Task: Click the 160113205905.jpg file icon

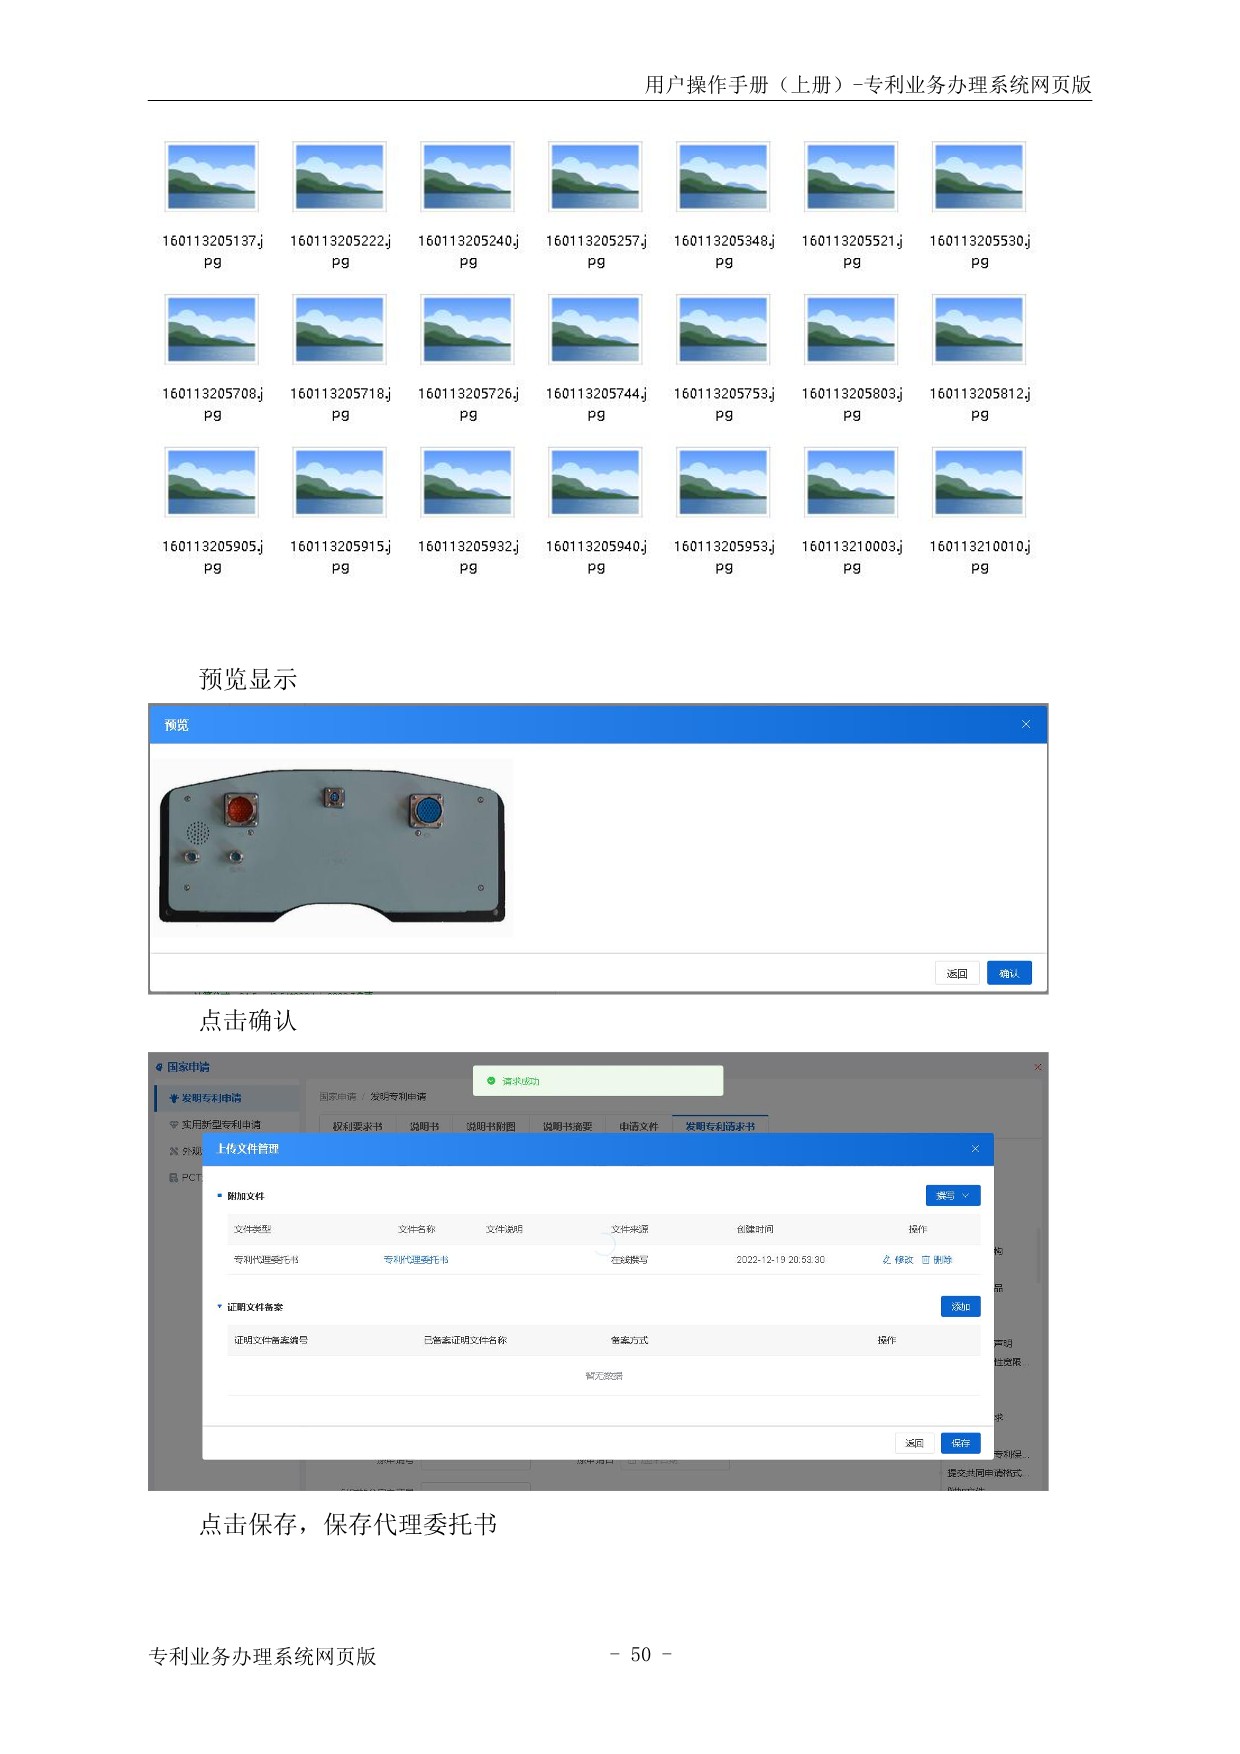Action: [x=212, y=483]
